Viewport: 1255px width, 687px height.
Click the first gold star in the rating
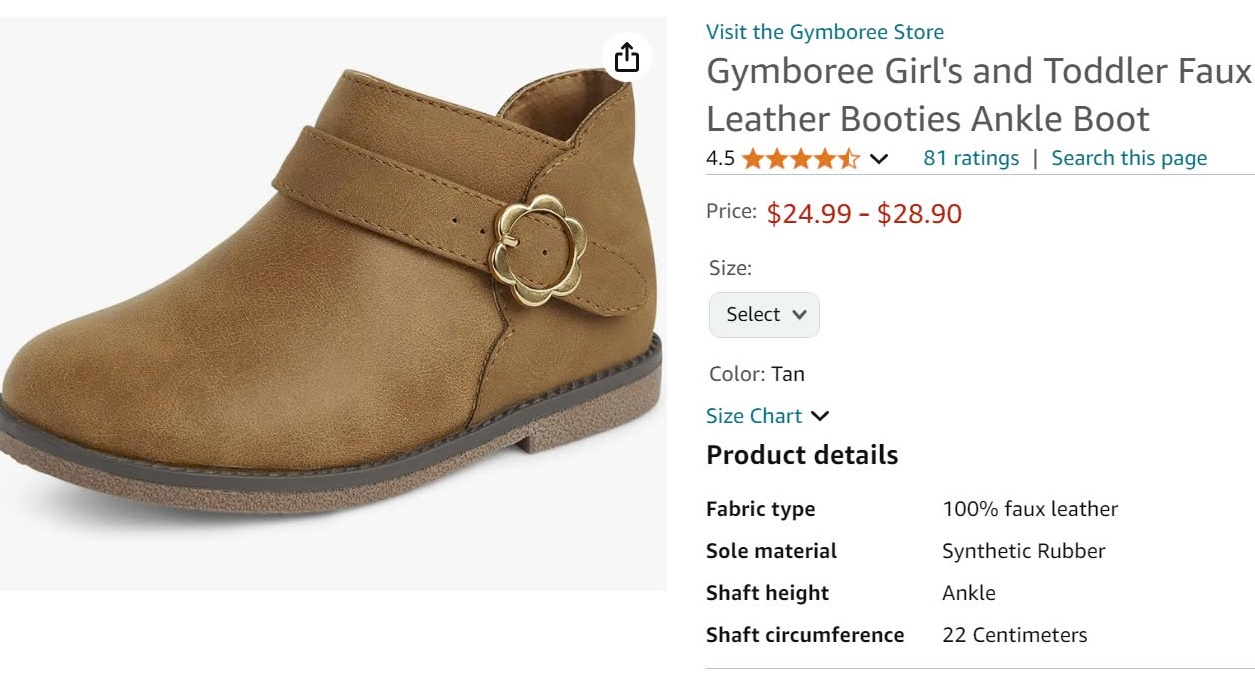[750, 158]
